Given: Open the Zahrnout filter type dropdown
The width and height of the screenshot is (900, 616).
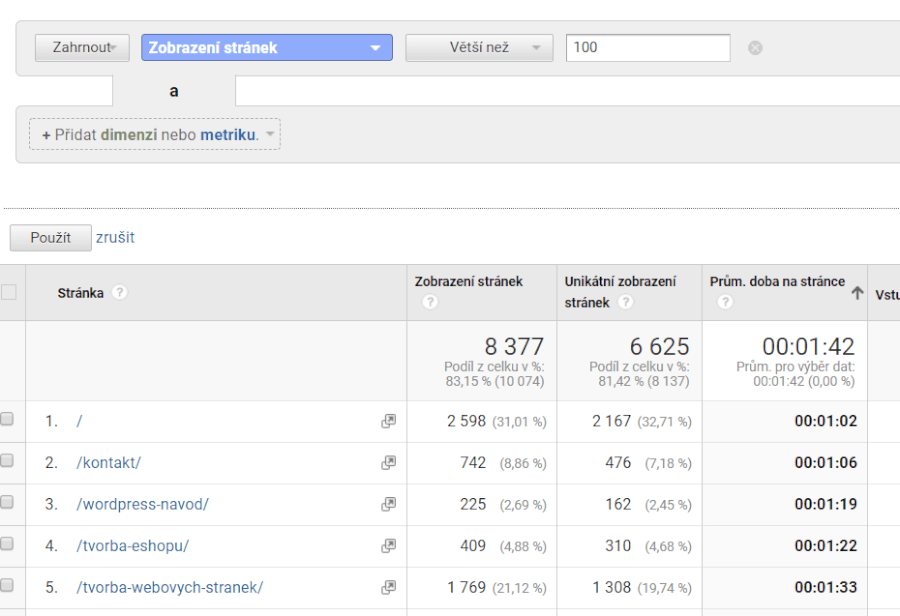Looking at the screenshot, I should (81, 47).
